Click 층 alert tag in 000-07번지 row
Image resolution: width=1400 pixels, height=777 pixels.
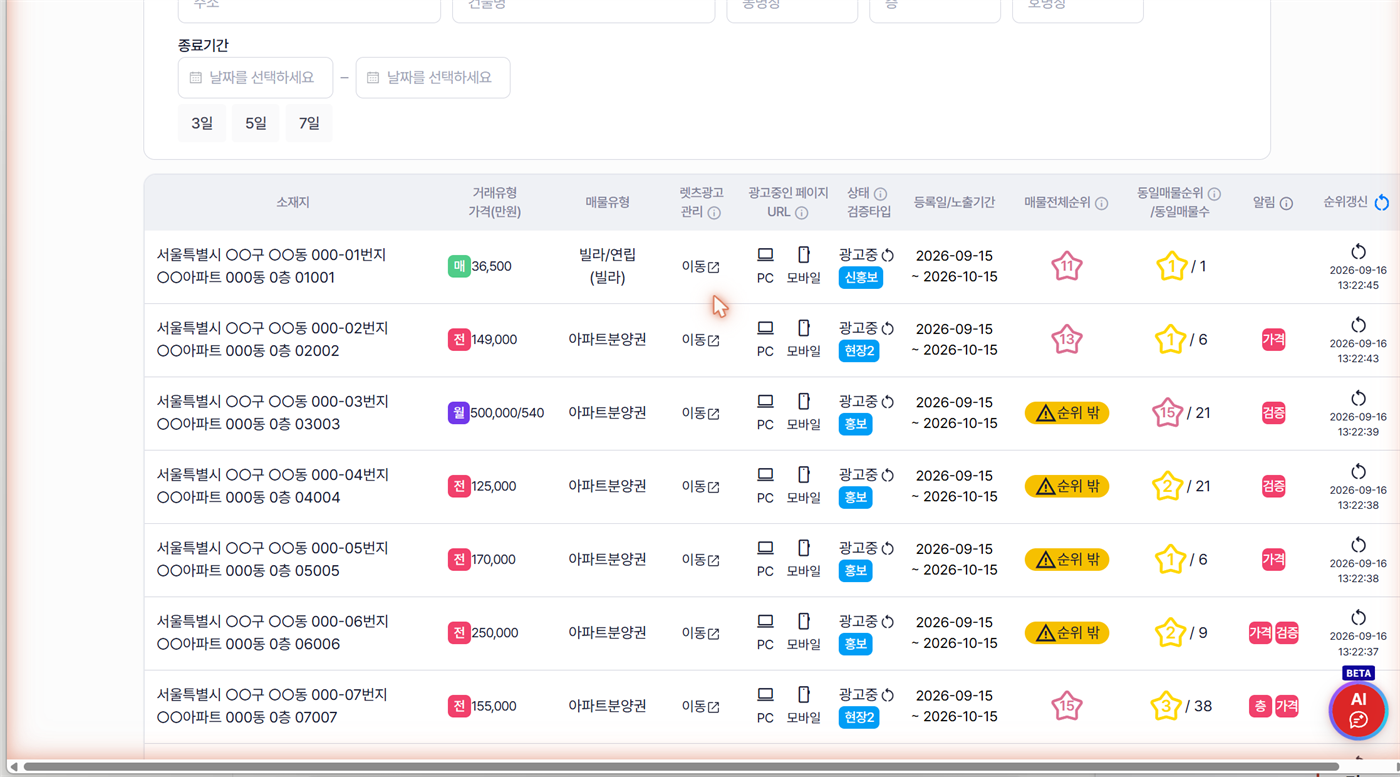(1260, 706)
